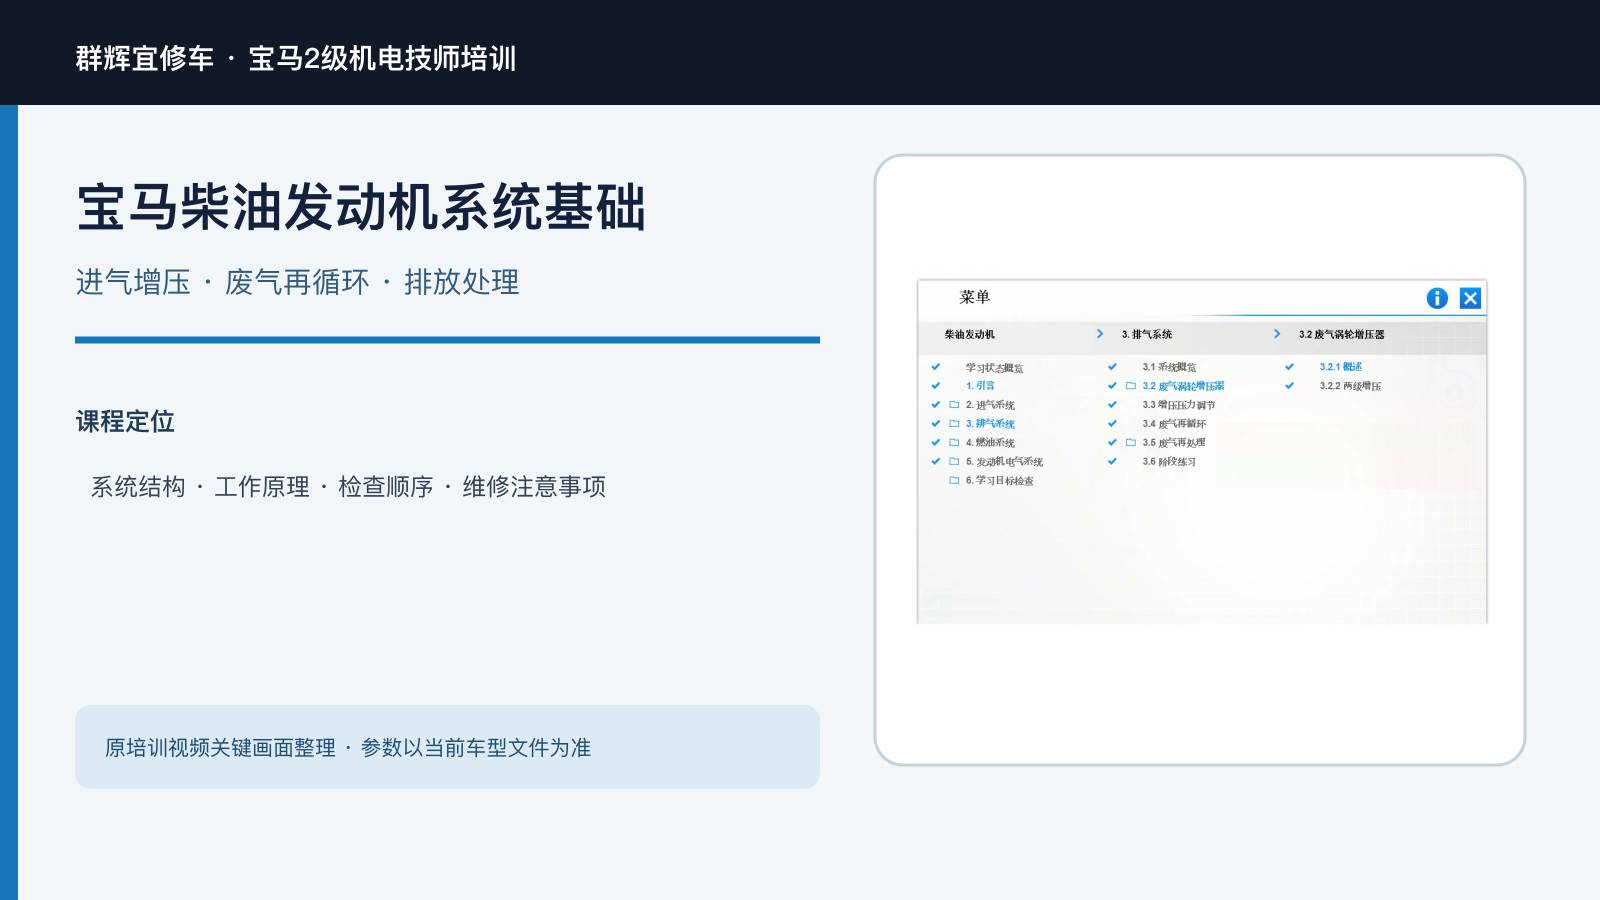
Task: Click the folder icon beside 3.2 废气涡轮增压器 row
Action: (1131, 386)
